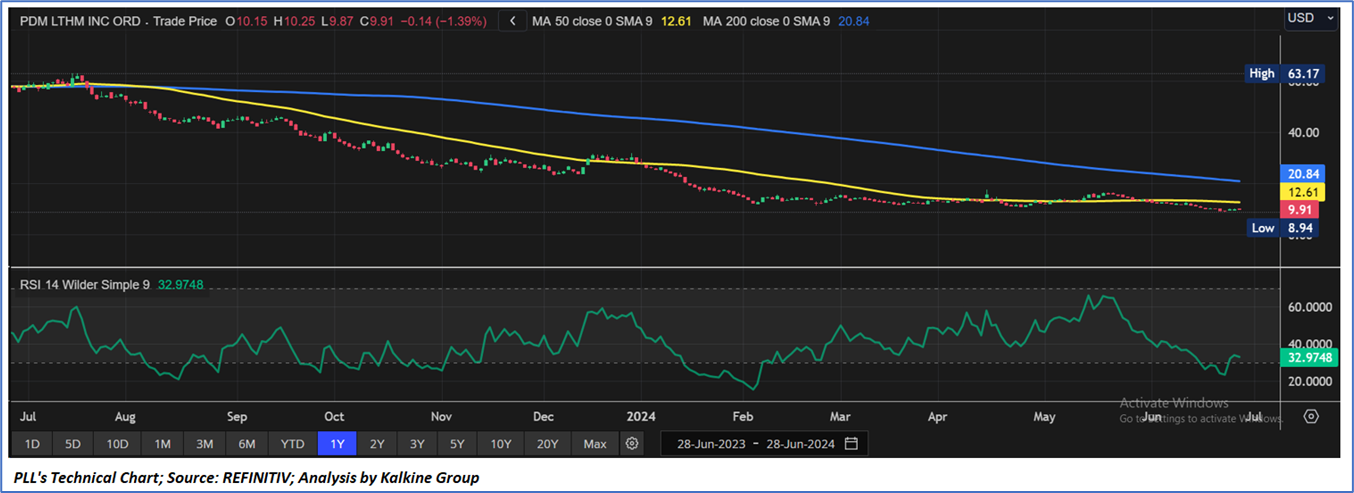Choose the 1M time range
This screenshot has height=493, width=1354.
point(162,443)
